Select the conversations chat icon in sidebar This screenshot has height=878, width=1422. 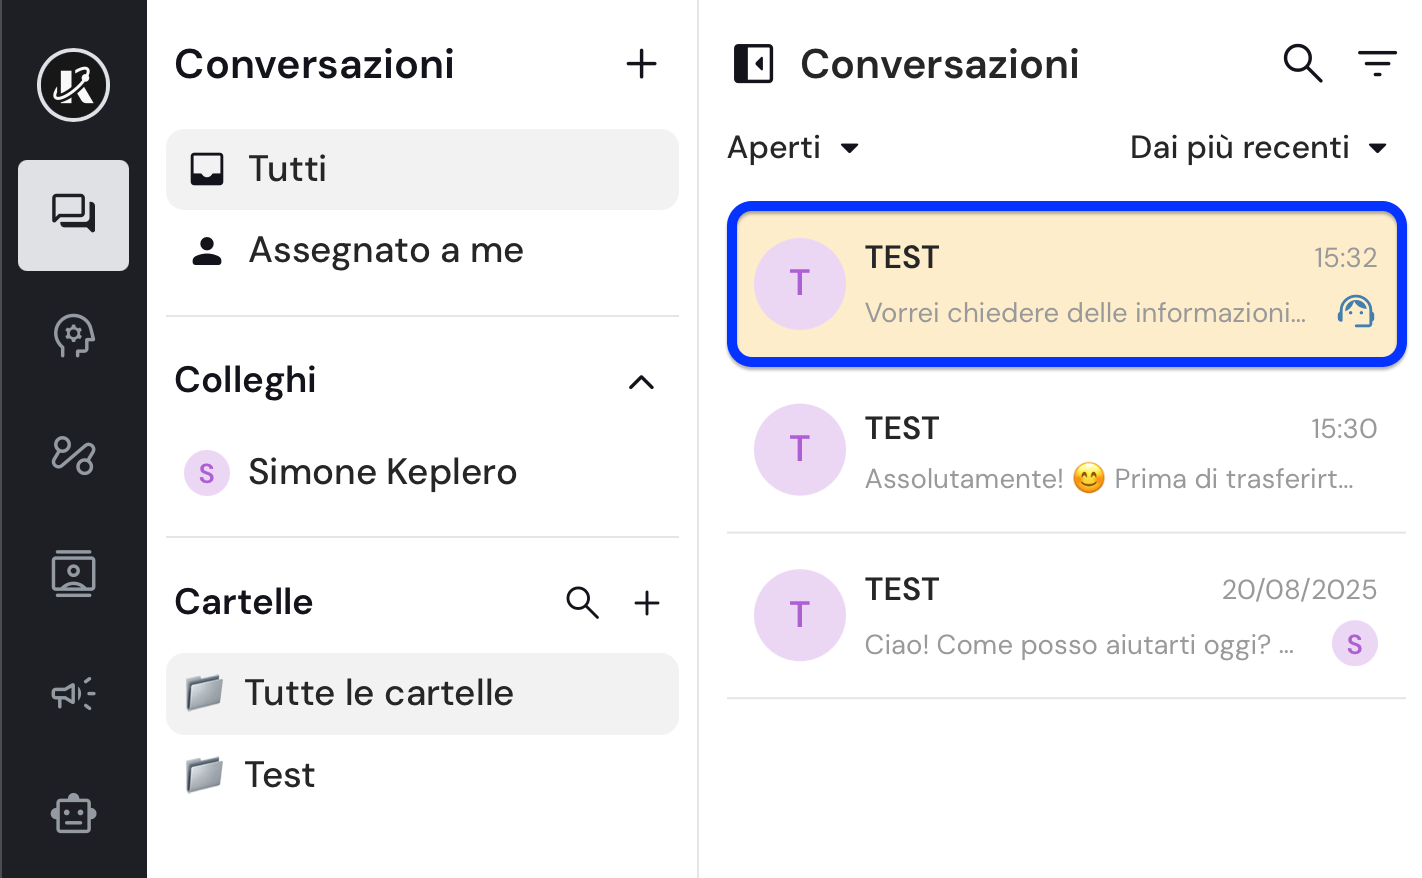pos(73,215)
